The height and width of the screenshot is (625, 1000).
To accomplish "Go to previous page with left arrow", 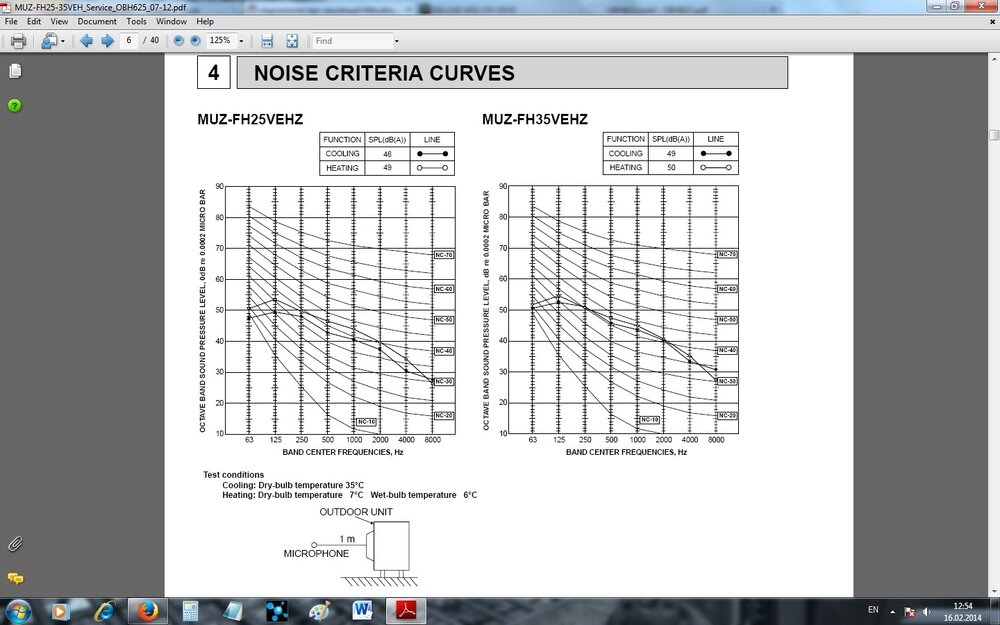I will [x=86, y=41].
